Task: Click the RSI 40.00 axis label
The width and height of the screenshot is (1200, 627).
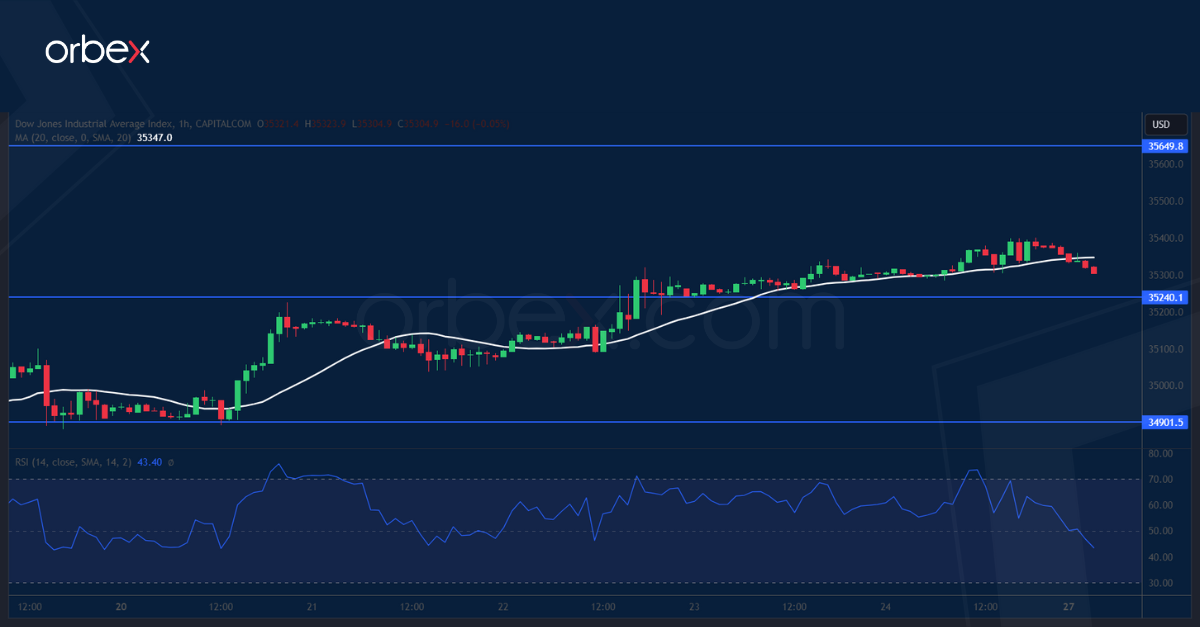Action: [x=1160, y=558]
